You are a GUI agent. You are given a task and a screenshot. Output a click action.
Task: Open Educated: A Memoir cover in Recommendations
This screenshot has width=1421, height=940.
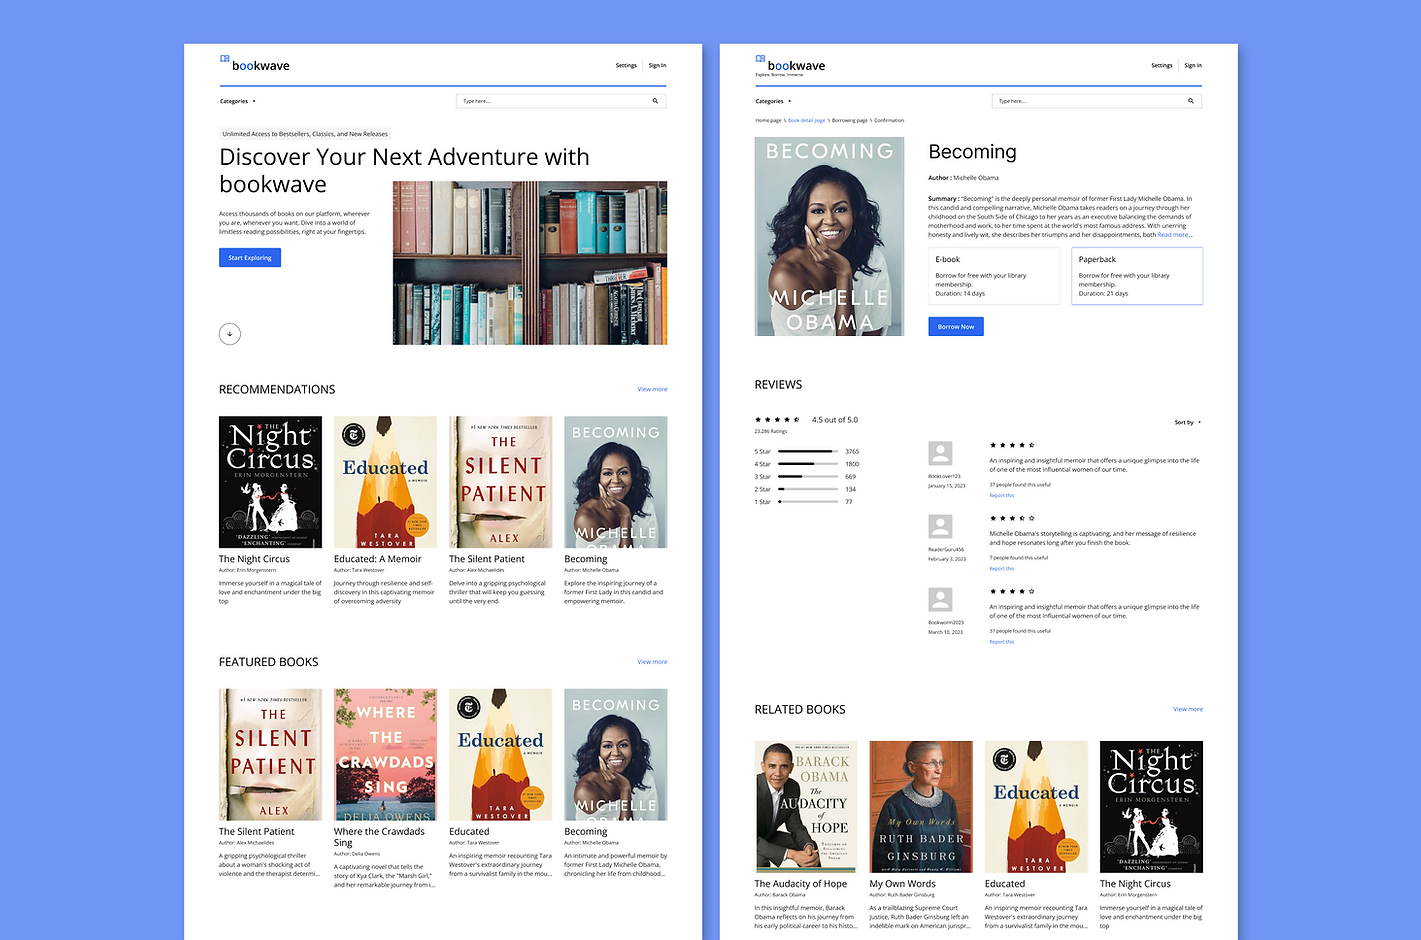click(x=385, y=482)
